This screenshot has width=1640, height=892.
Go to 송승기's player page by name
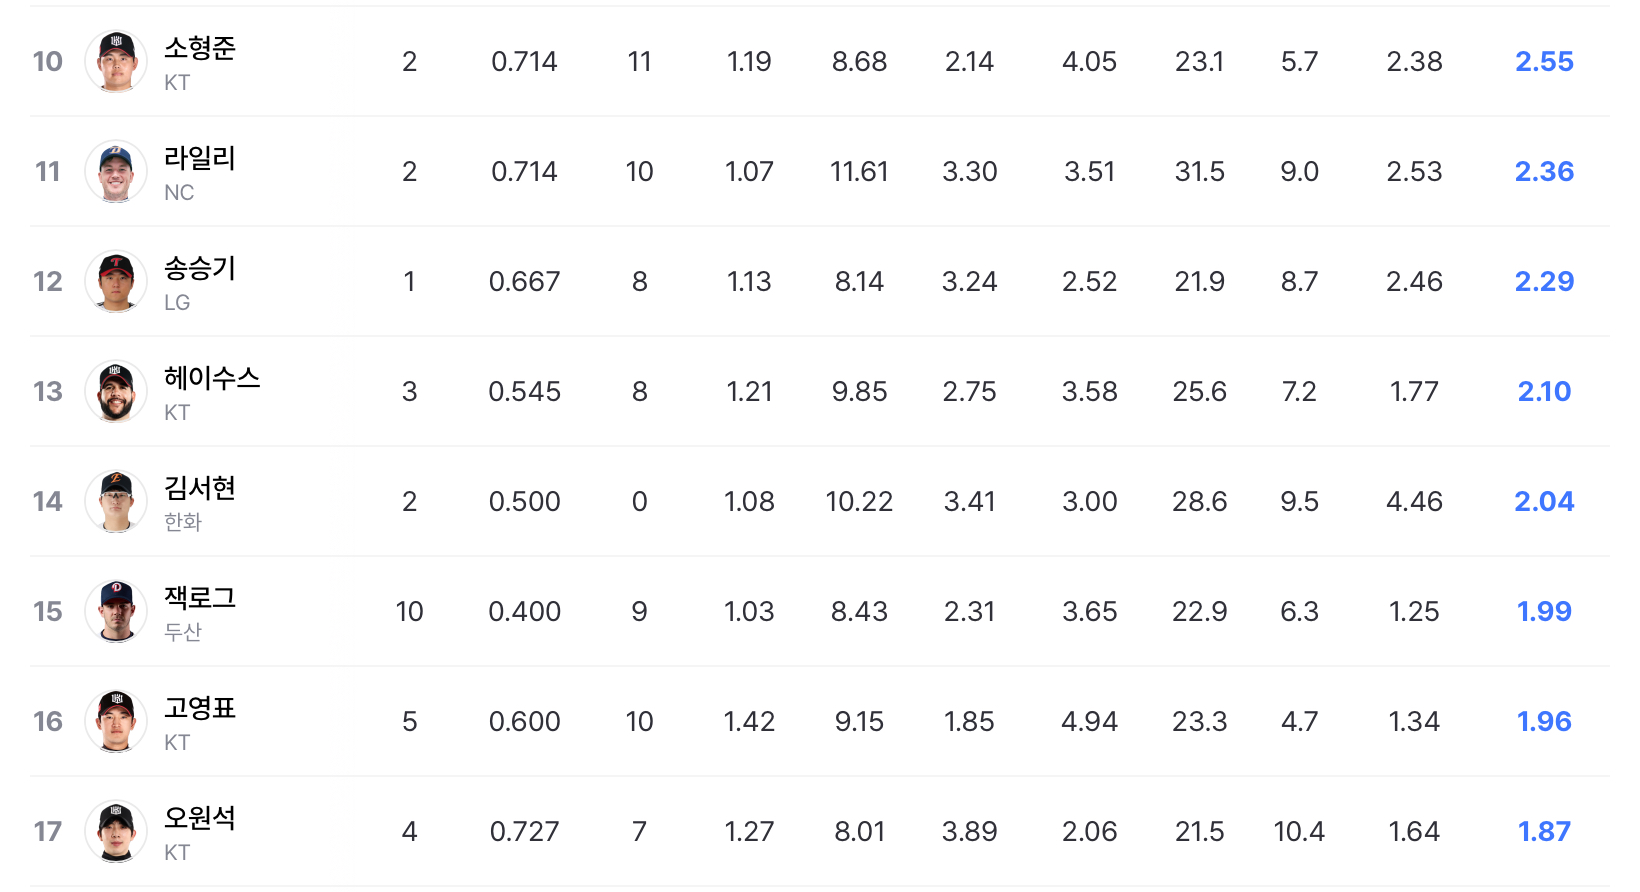[200, 268]
